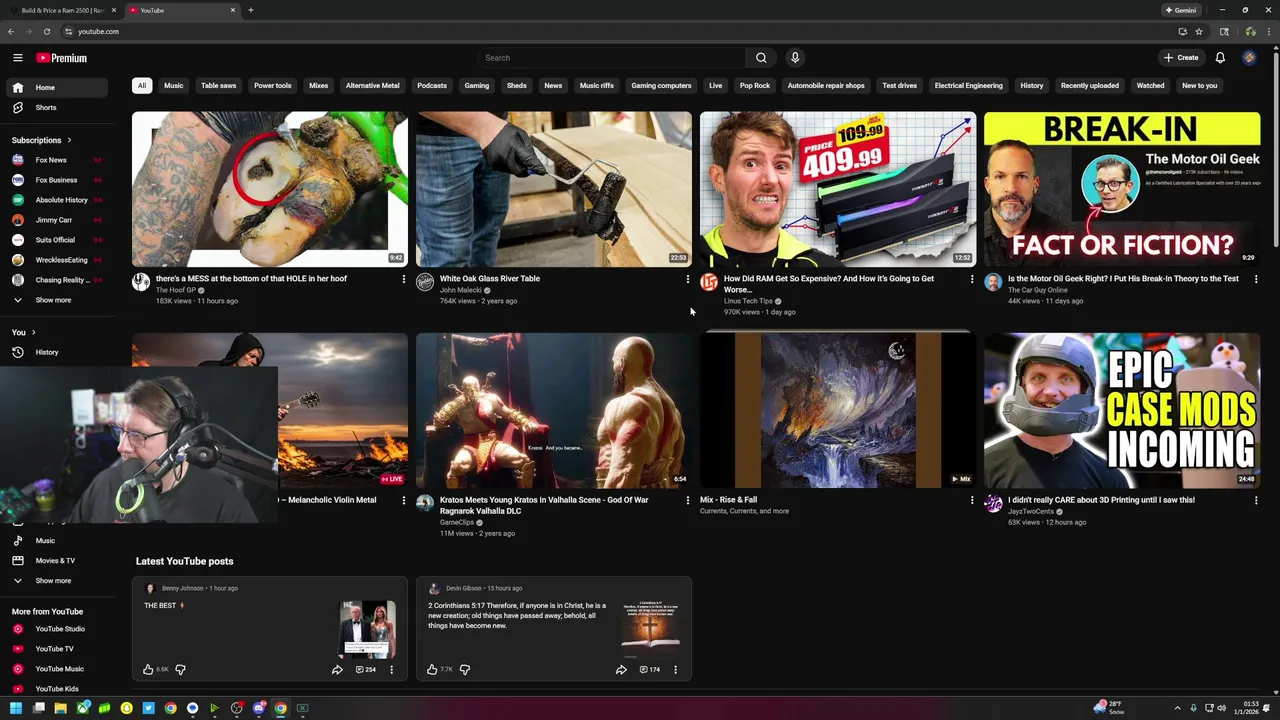Viewport: 1280px width, 720px height.
Task: Select the Recently uploaded chip
Action: (x=1090, y=85)
